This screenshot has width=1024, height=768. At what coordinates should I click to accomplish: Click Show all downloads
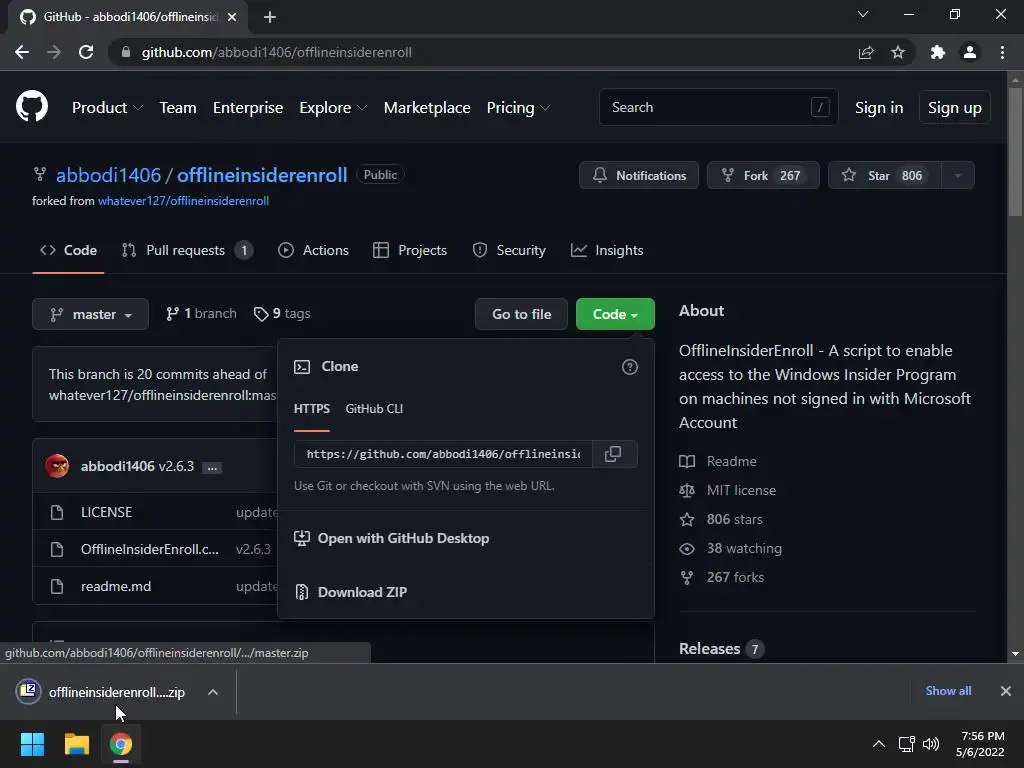948,691
